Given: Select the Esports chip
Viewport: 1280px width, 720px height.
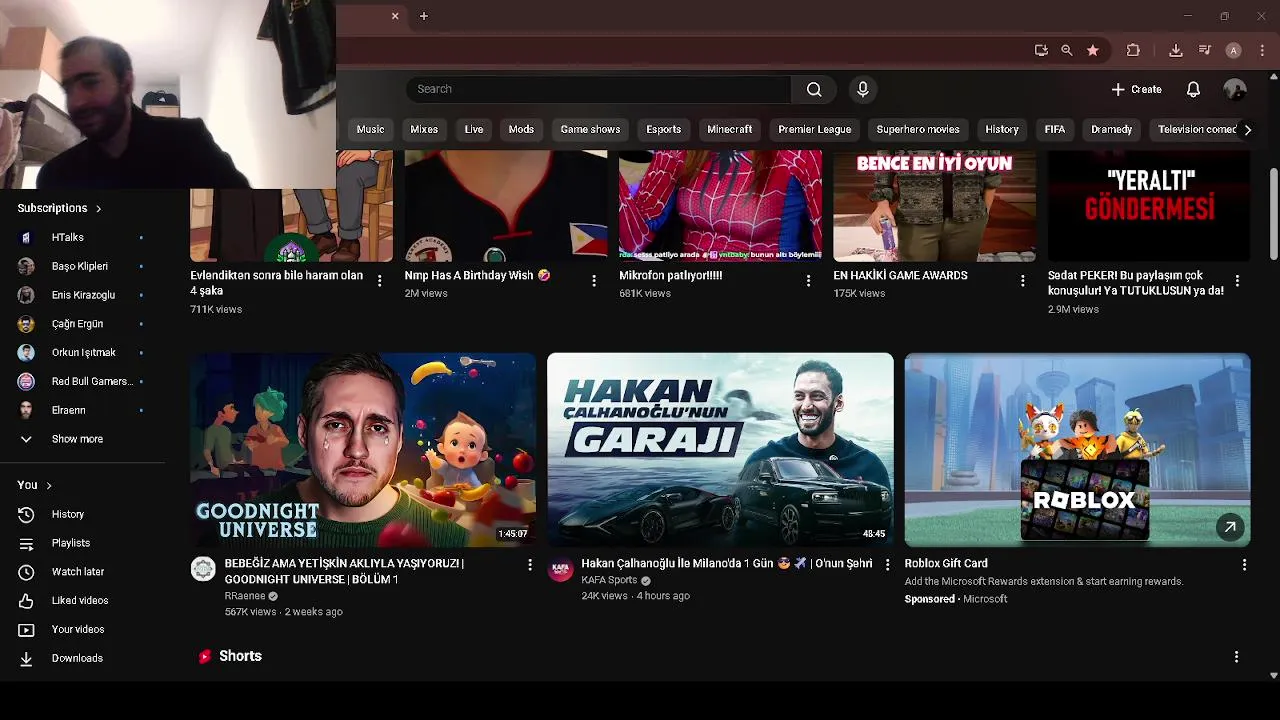Looking at the screenshot, I should click(x=663, y=129).
